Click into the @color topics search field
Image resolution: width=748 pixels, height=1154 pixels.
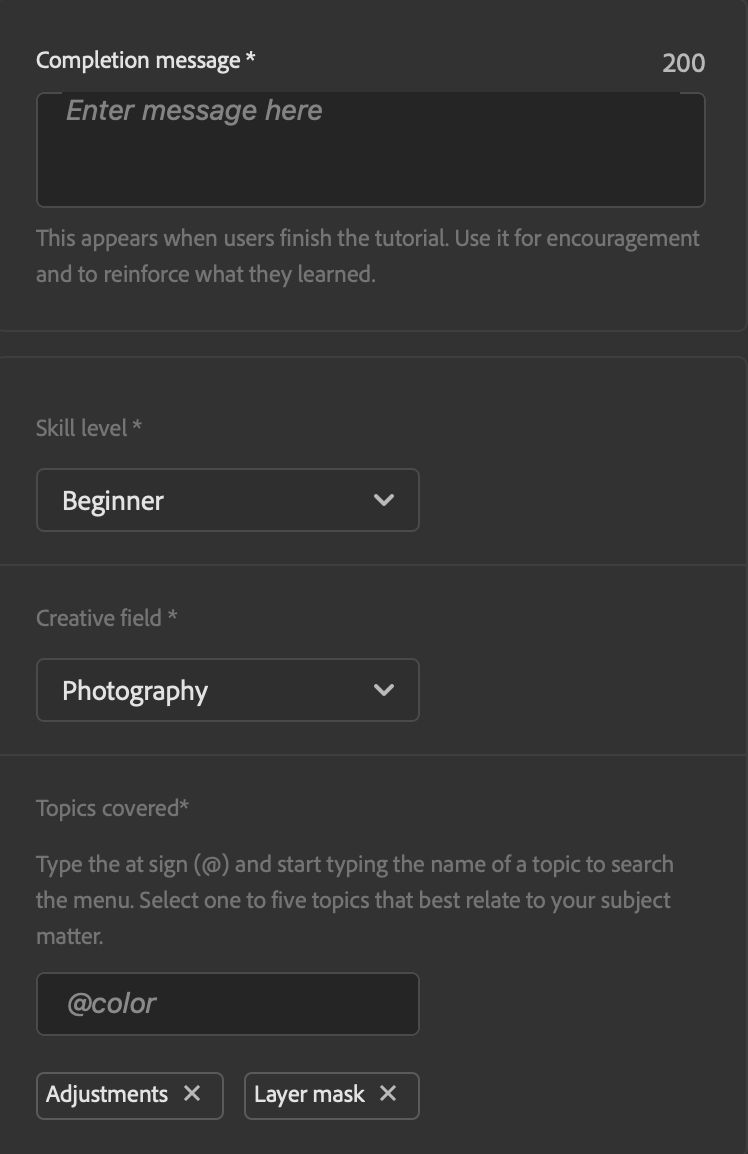click(227, 1004)
